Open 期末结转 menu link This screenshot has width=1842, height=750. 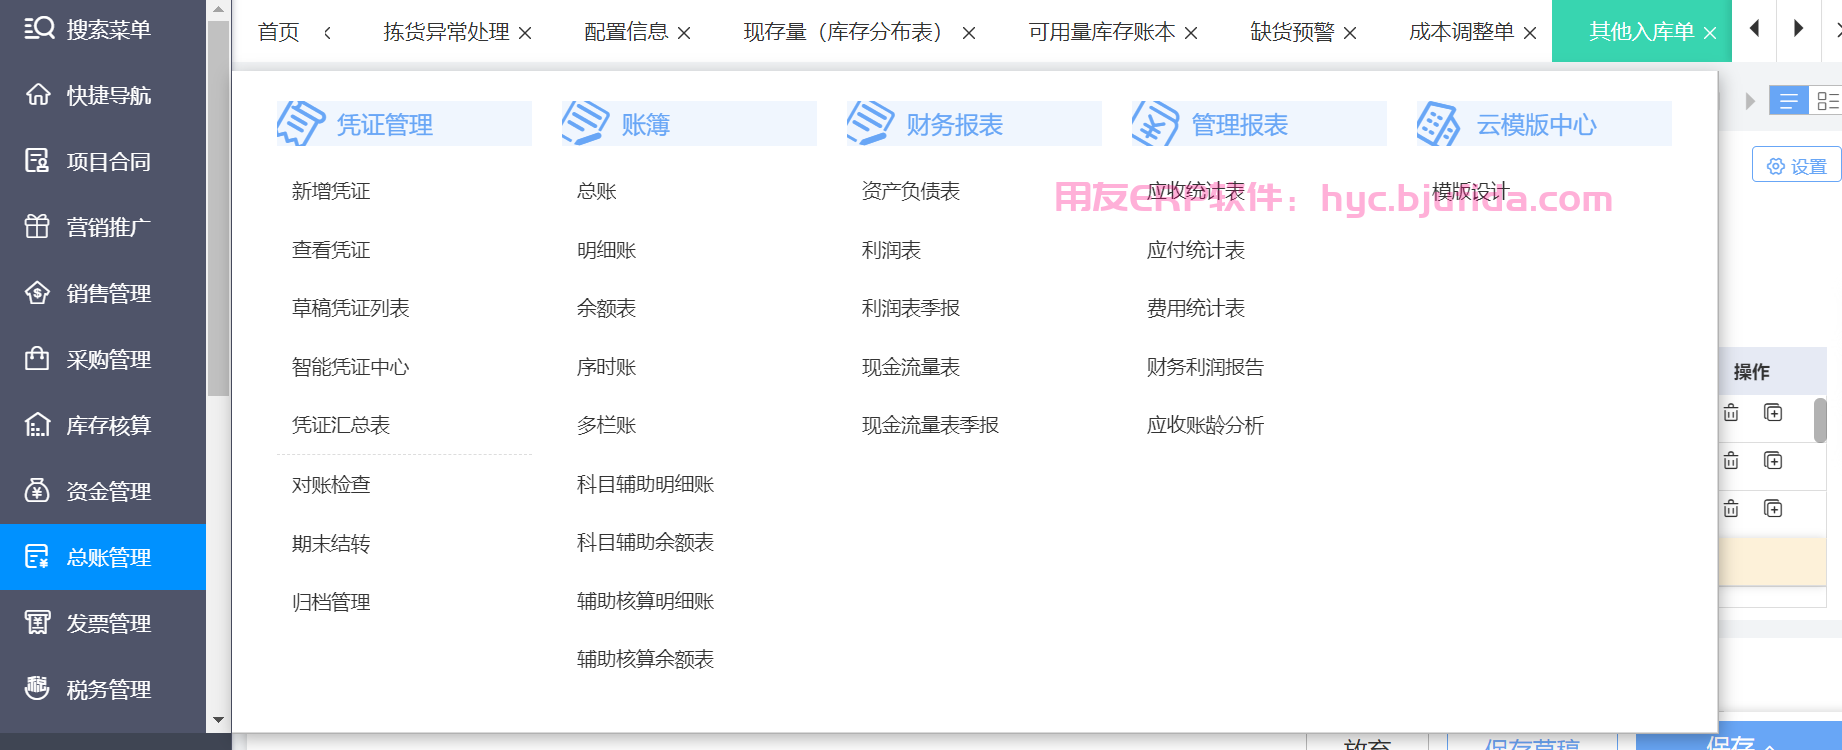(331, 544)
